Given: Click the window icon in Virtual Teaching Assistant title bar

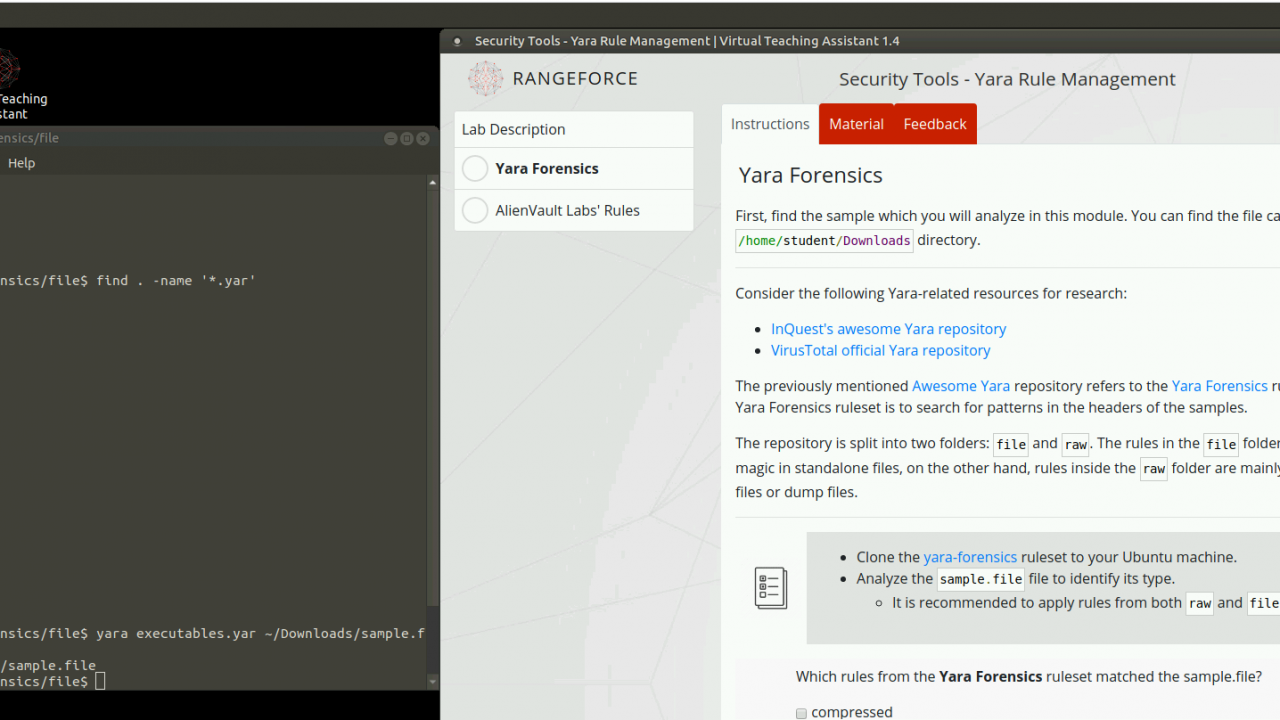Looking at the screenshot, I should tap(457, 41).
